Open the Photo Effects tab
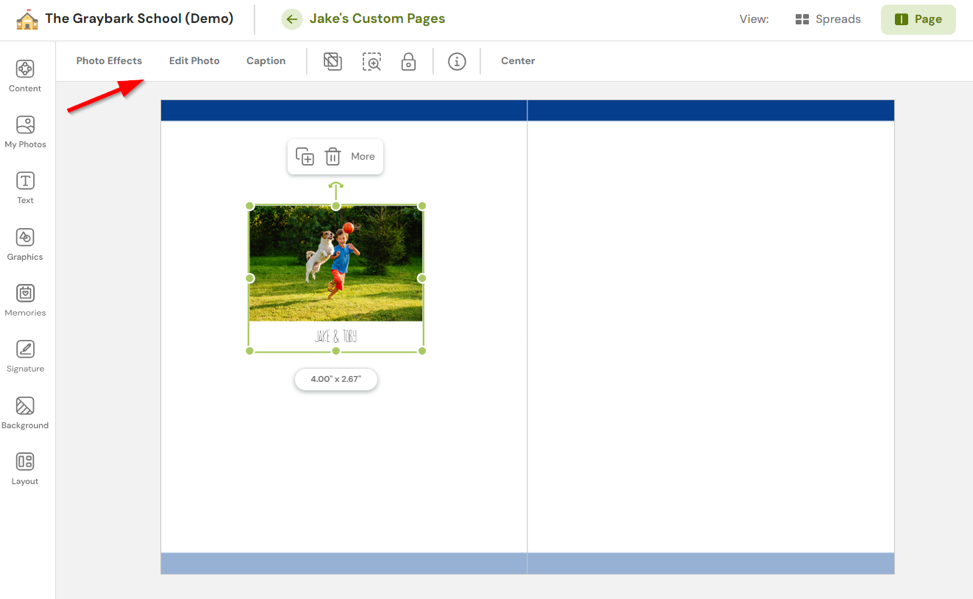Viewport: 973px width, 599px height. [x=108, y=60]
